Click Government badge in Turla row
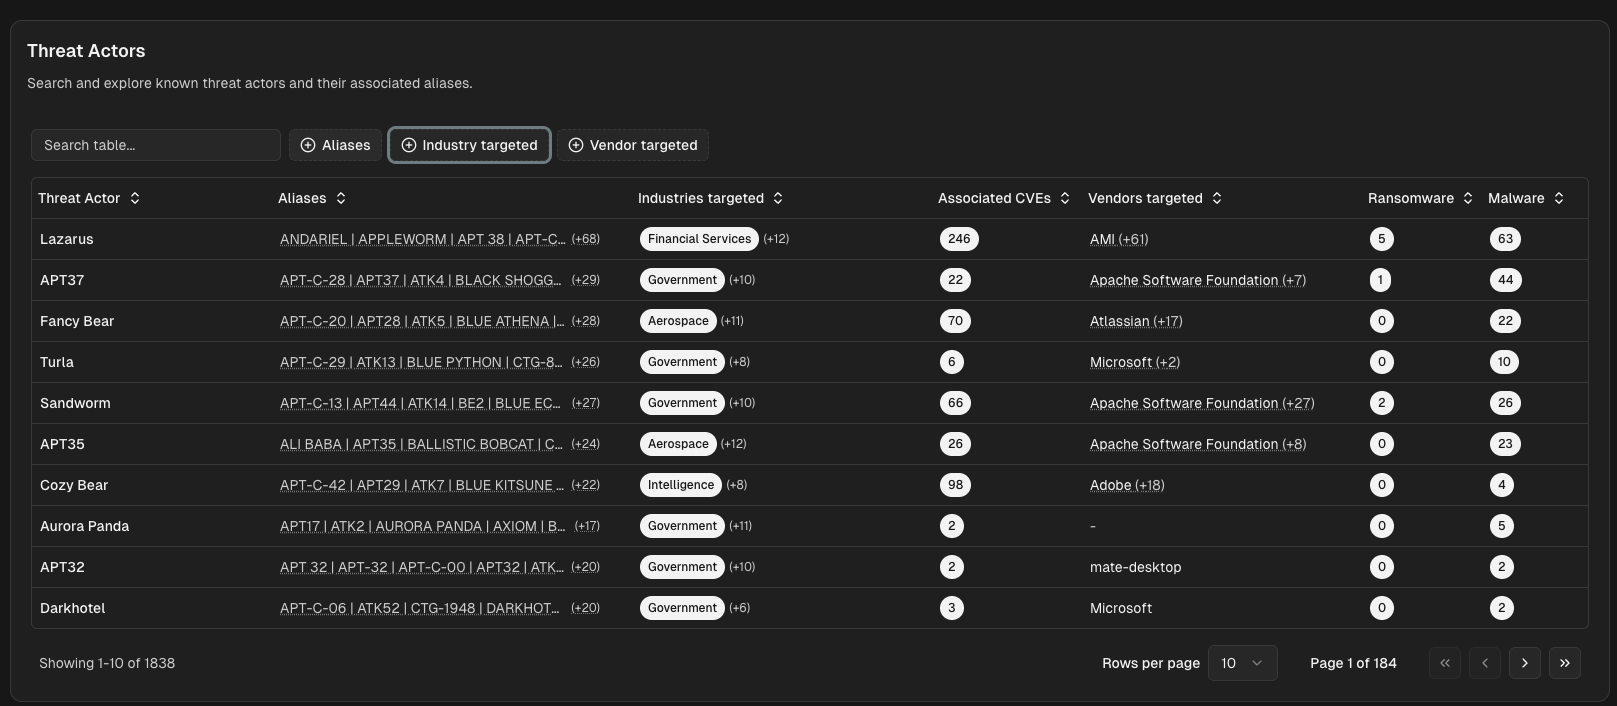 tap(682, 362)
